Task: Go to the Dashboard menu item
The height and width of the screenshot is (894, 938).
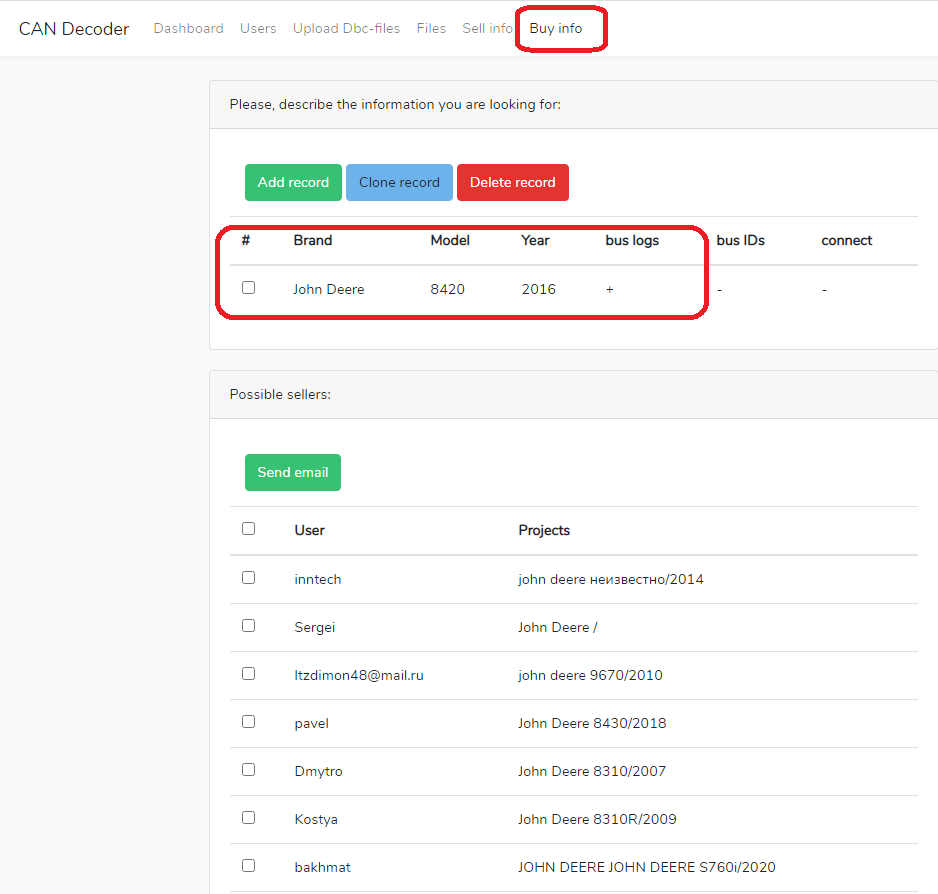Action: [x=188, y=29]
